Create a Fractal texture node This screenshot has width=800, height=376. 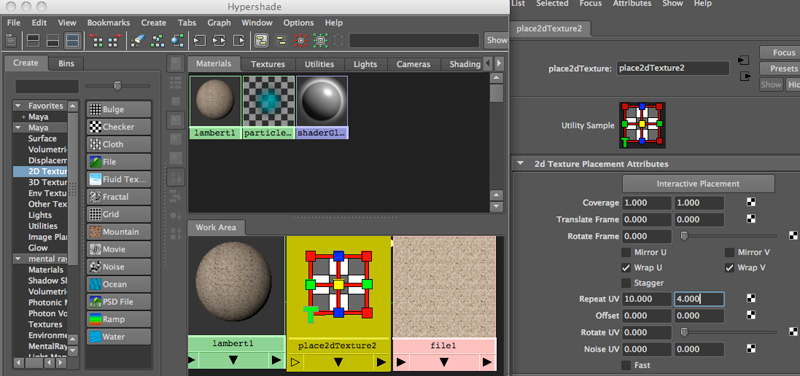(x=119, y=196)
